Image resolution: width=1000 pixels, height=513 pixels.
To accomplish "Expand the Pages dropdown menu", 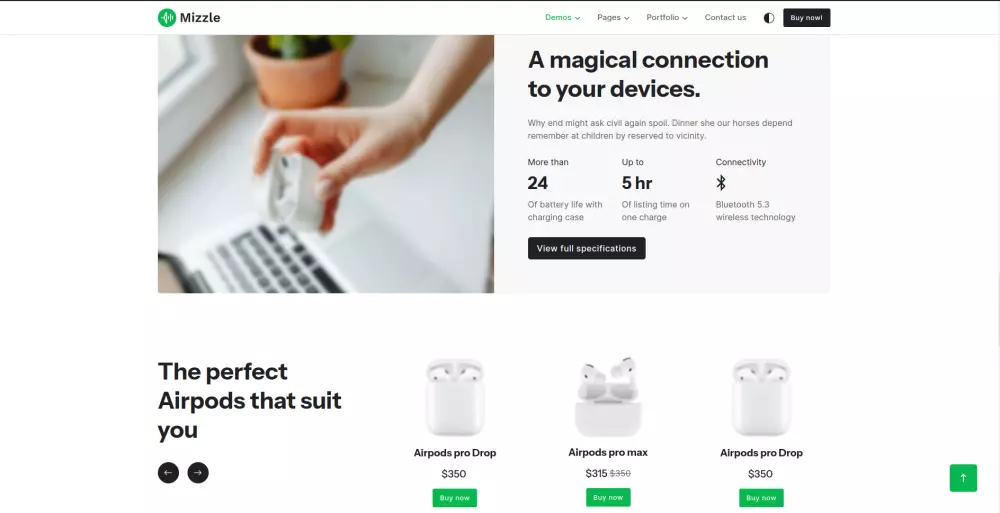I will pyautogui.click(x=614, y=18).
